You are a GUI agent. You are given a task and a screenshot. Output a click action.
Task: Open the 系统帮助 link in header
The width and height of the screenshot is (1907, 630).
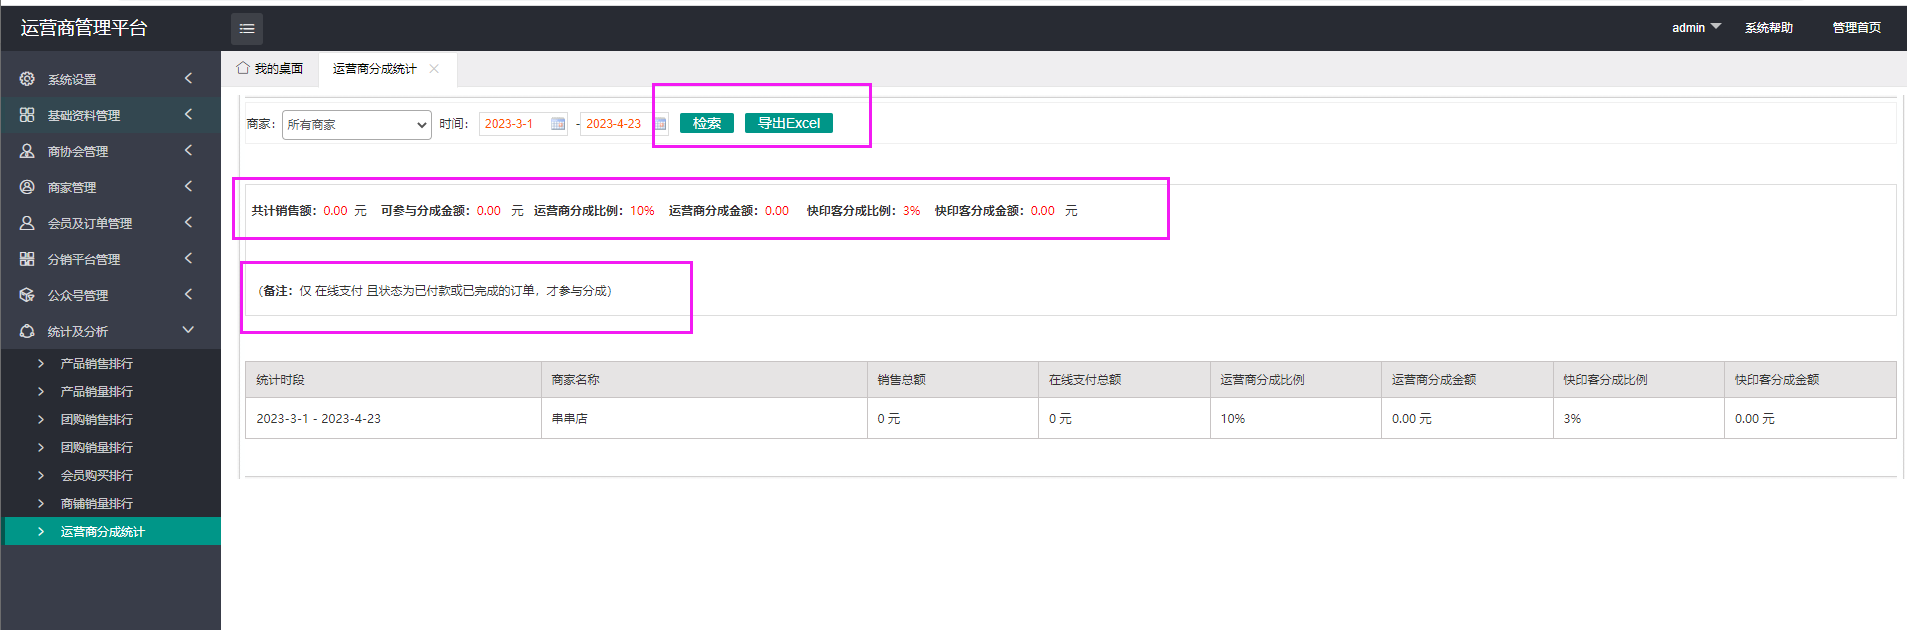pos(1768,28)
